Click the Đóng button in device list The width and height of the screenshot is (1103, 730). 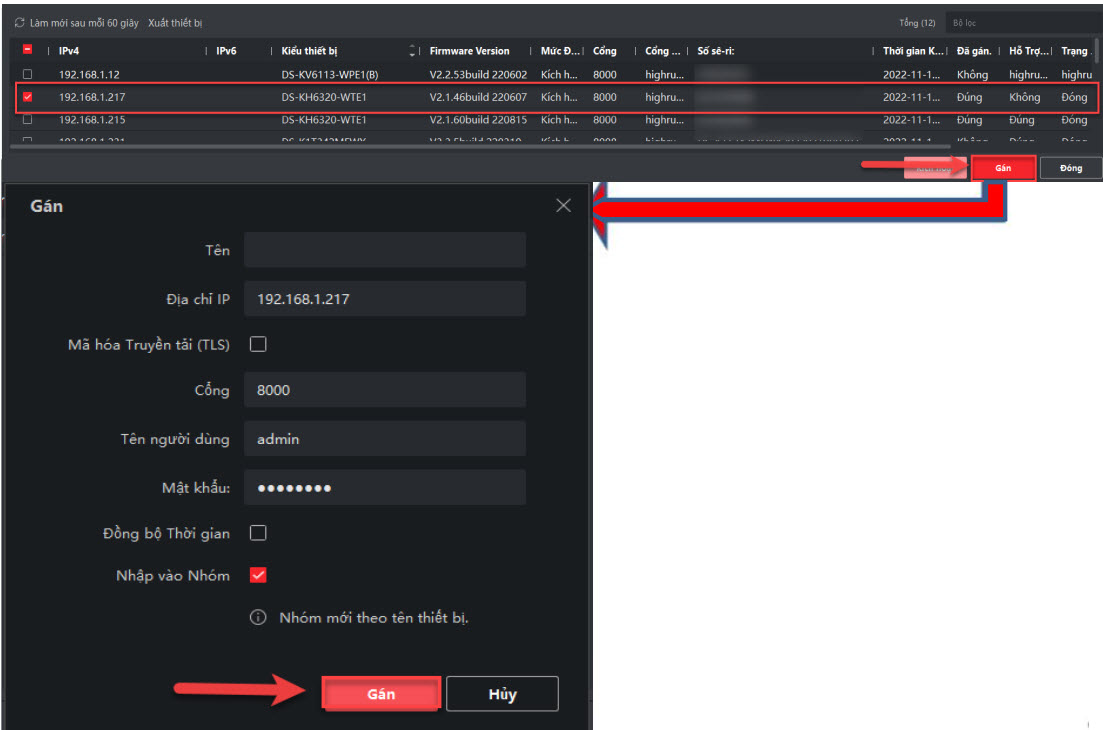1070,168
